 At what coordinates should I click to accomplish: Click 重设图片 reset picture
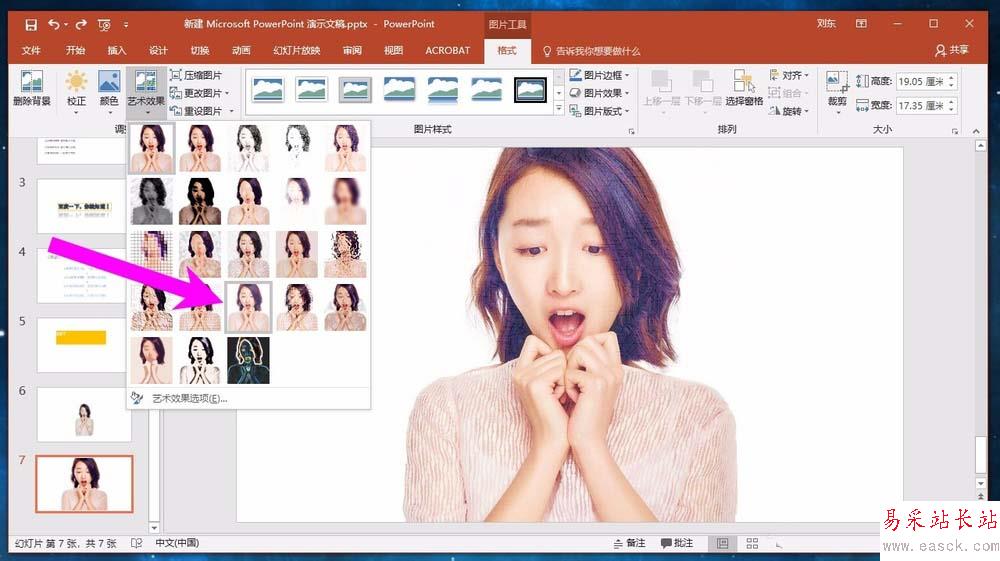202,111
